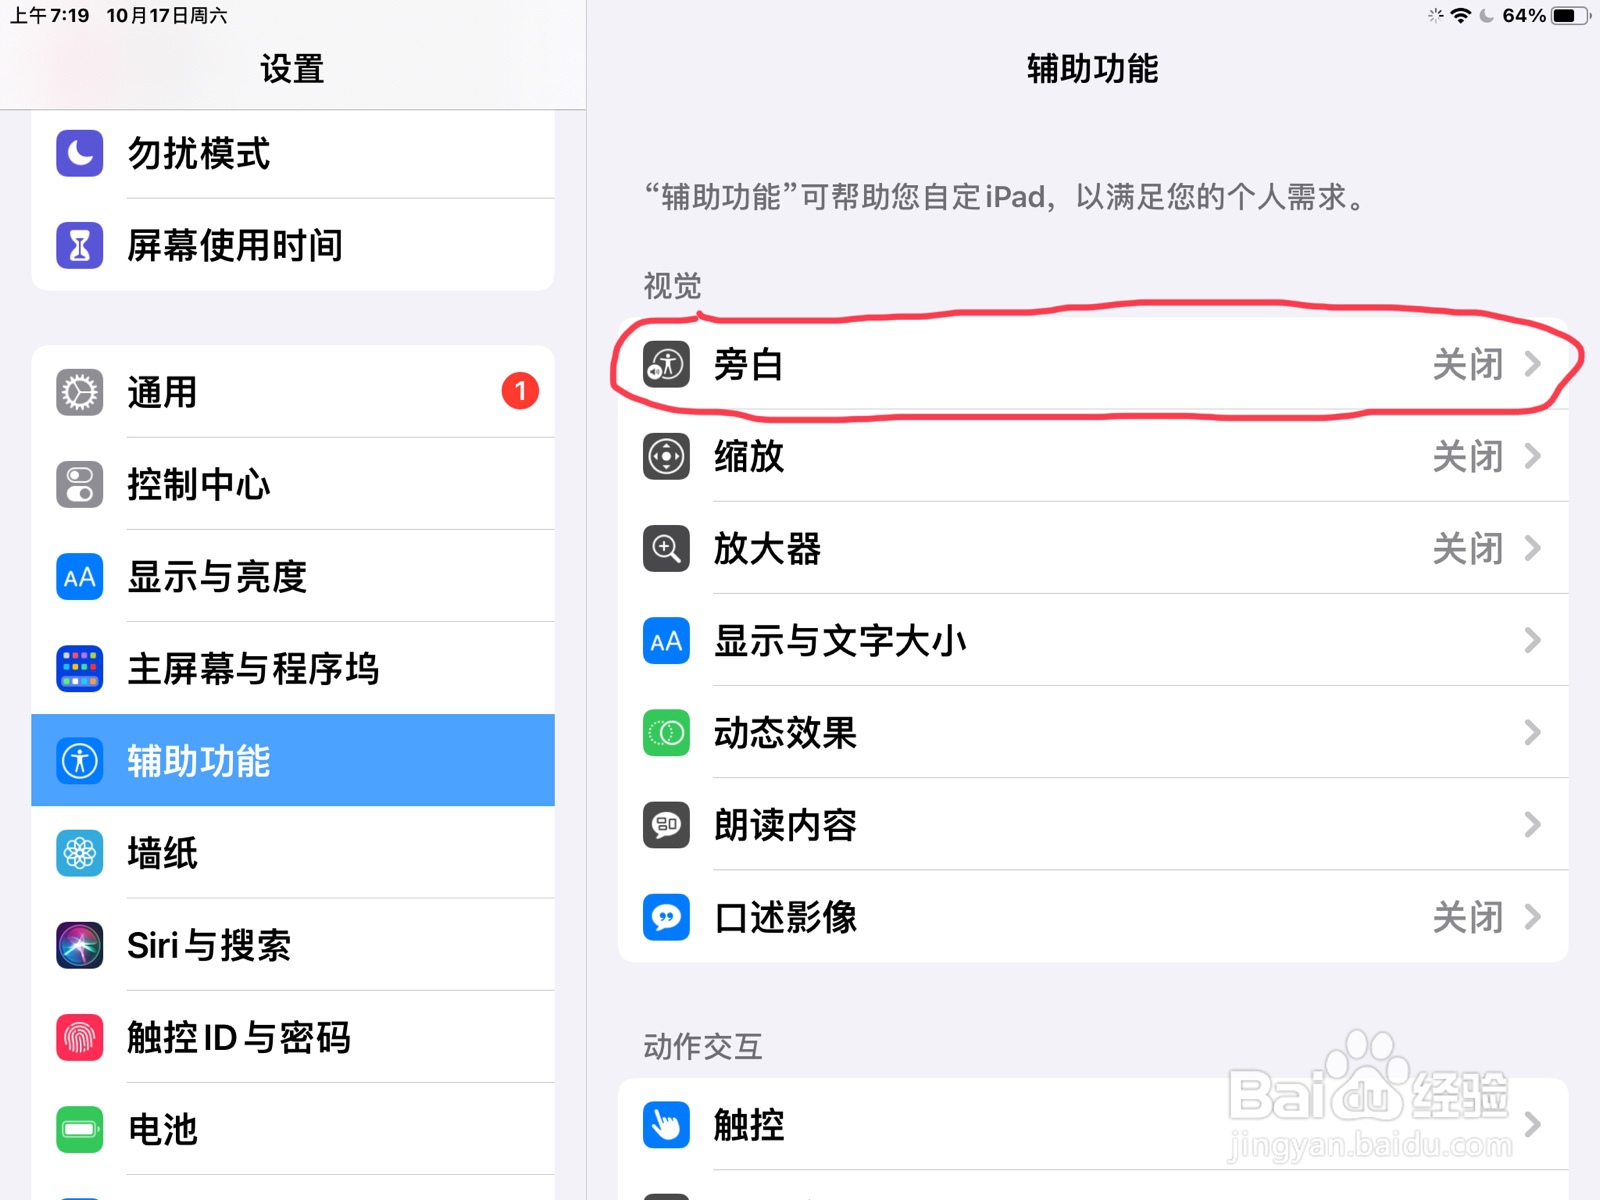Tap the Motion (动态效果) green icon
This screenshot has height=1200, width=1600.
click(666, 733)
